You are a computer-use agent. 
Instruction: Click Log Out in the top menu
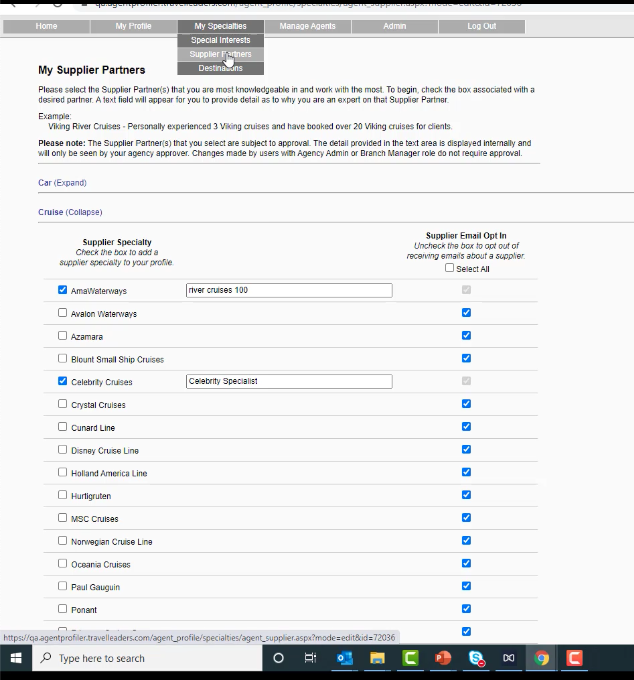(481, 26)
